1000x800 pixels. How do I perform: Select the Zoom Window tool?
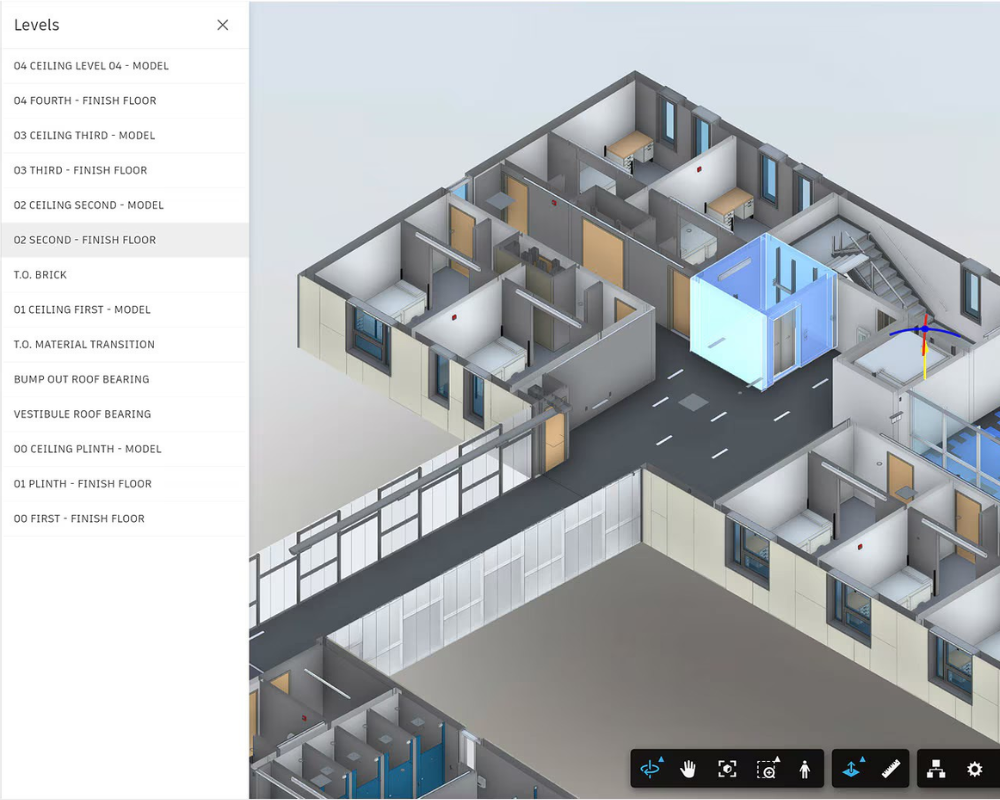767,769
